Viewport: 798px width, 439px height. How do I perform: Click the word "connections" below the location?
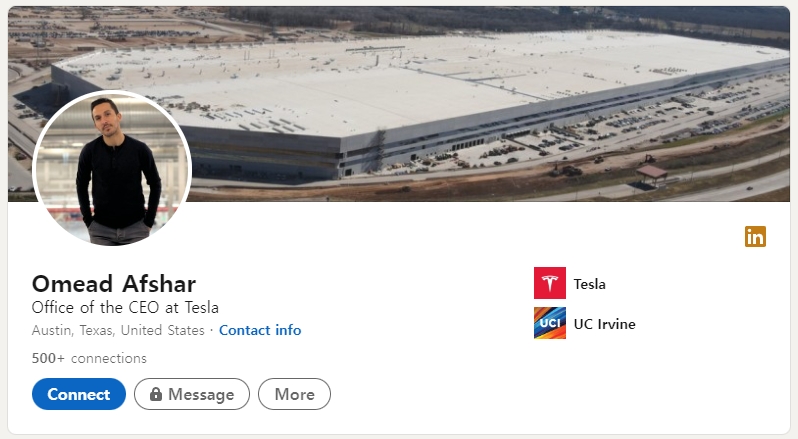point(109,358)
